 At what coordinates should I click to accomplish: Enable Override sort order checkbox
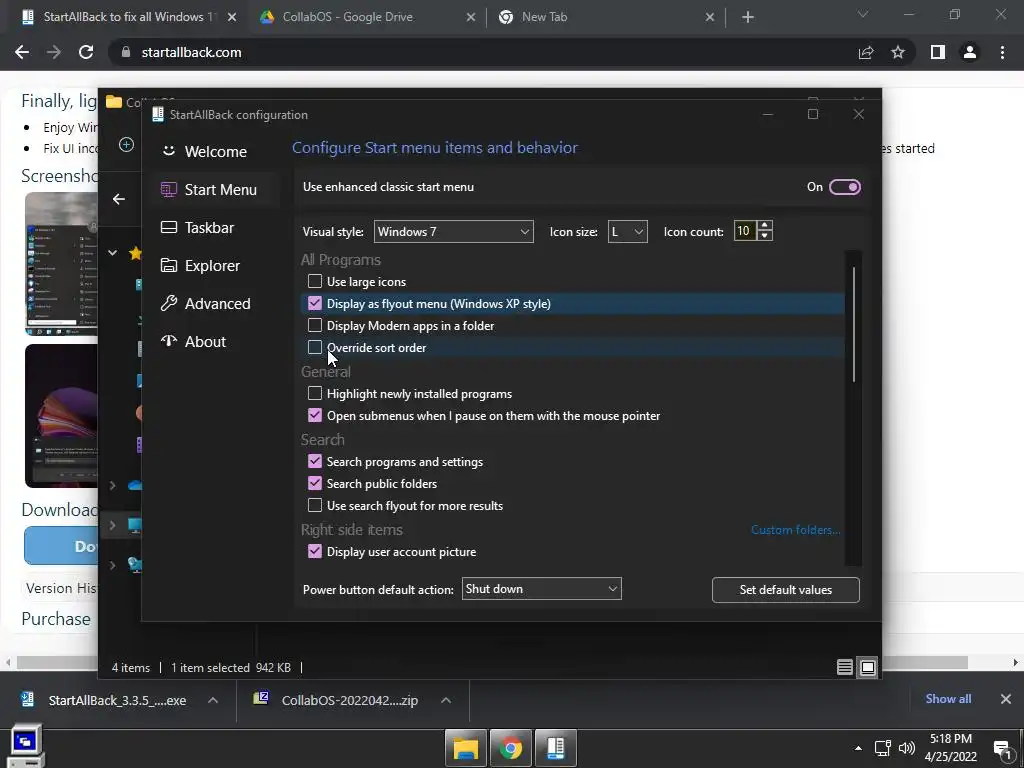(315, 347)
